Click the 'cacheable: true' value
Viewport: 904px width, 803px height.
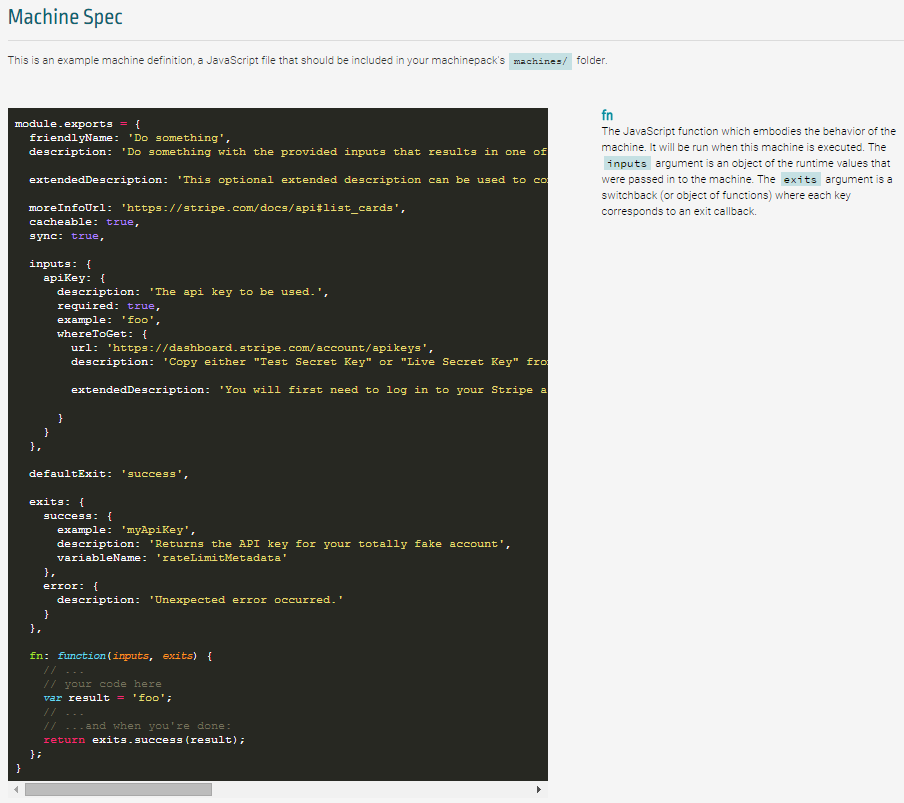(x=120, y=222)
